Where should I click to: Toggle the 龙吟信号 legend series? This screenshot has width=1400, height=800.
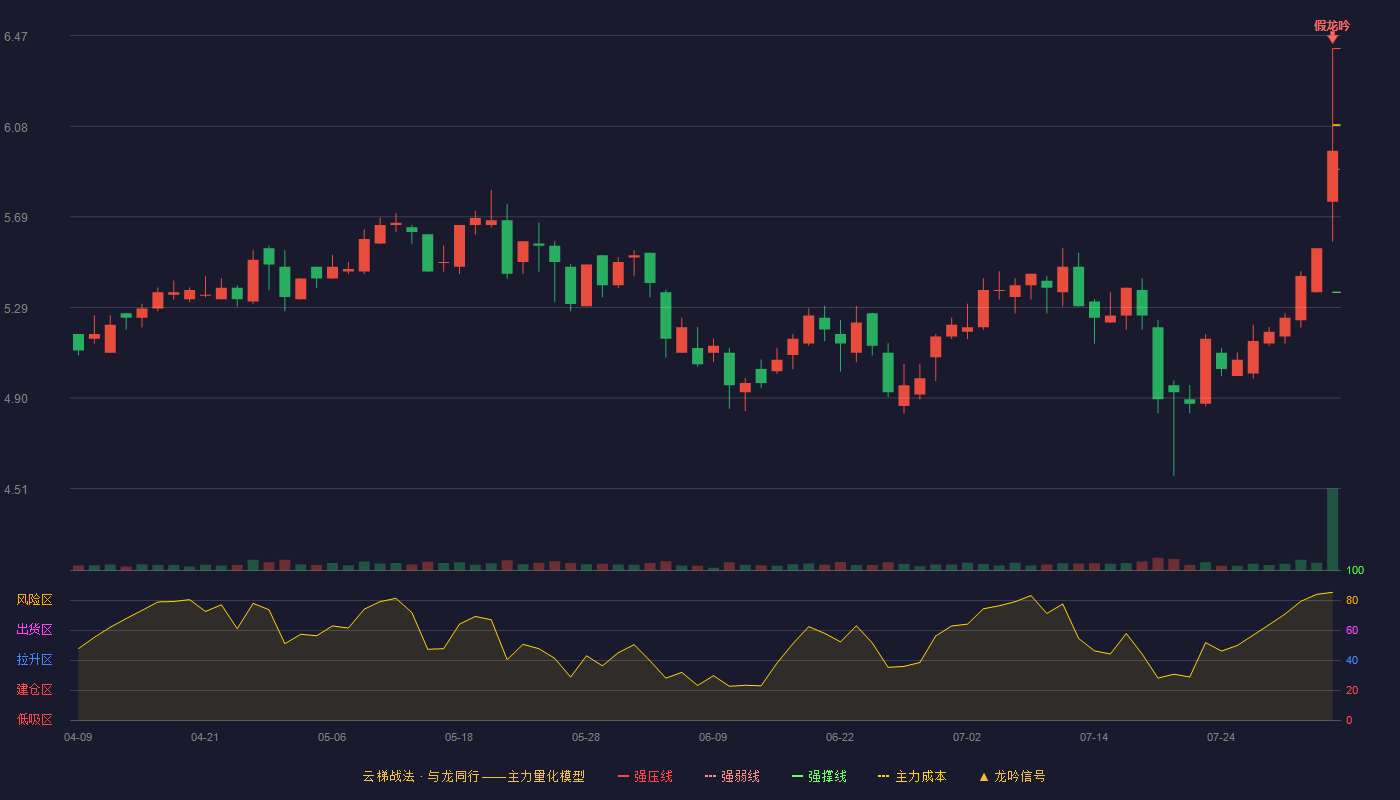pos(1012,776)
